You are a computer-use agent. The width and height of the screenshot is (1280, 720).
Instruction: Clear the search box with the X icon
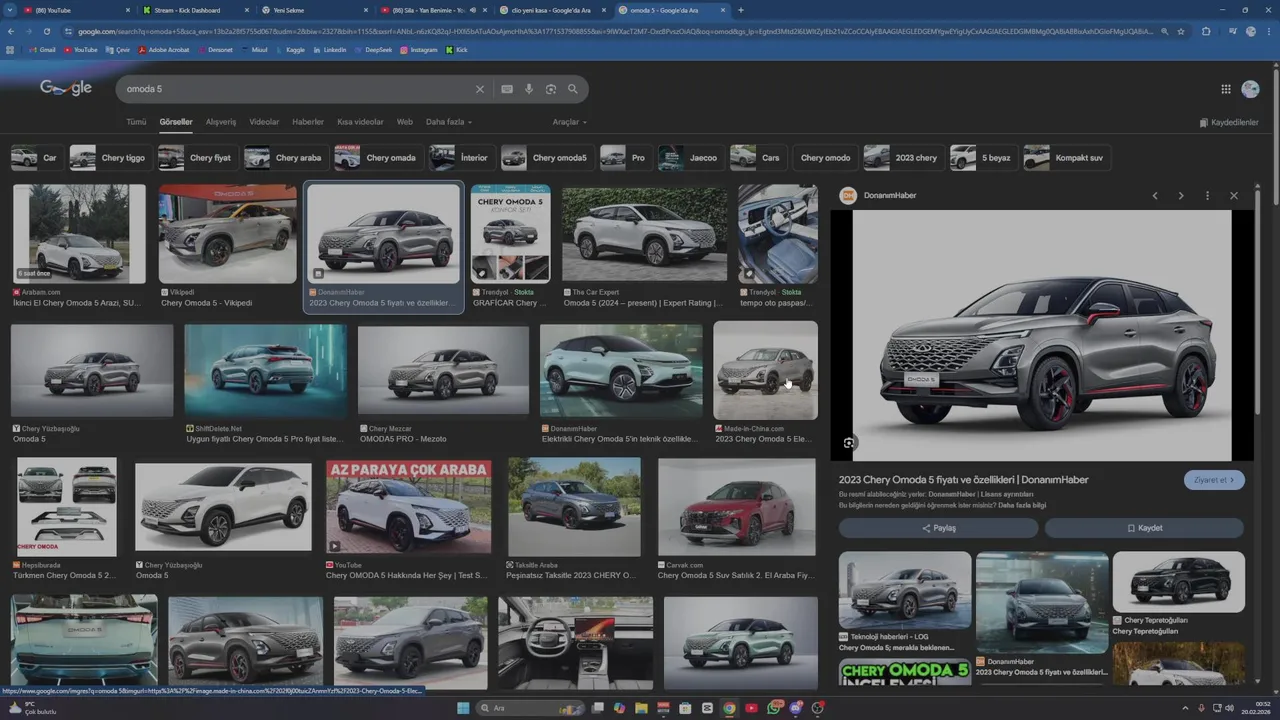click(480, 89)
